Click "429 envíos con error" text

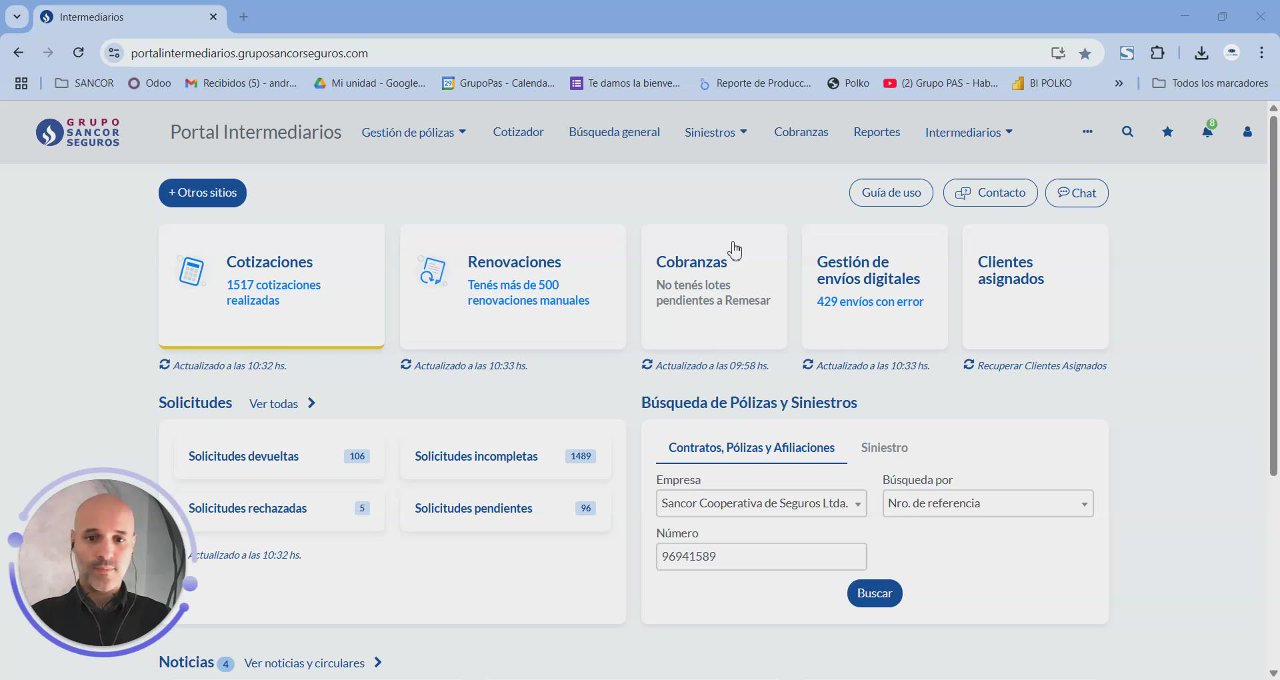pos(870,301)
